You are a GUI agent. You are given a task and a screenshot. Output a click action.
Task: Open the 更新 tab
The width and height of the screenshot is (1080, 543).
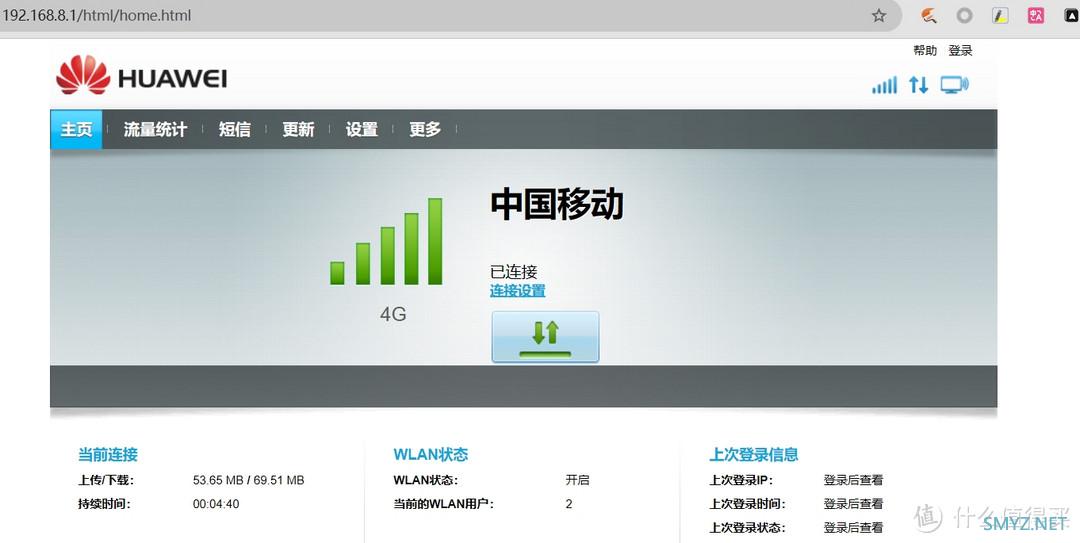coord(298,129)
